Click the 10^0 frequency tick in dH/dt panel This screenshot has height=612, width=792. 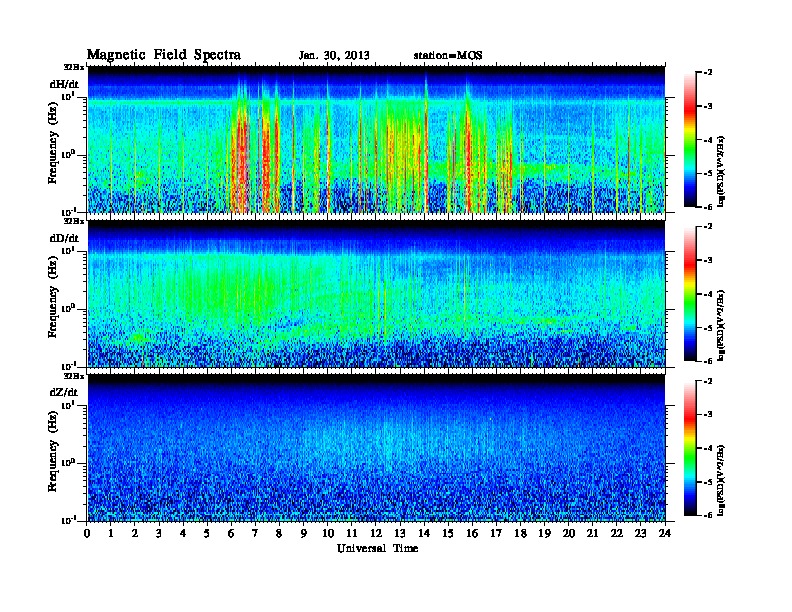pyautogui.click(x=68, y=154)
